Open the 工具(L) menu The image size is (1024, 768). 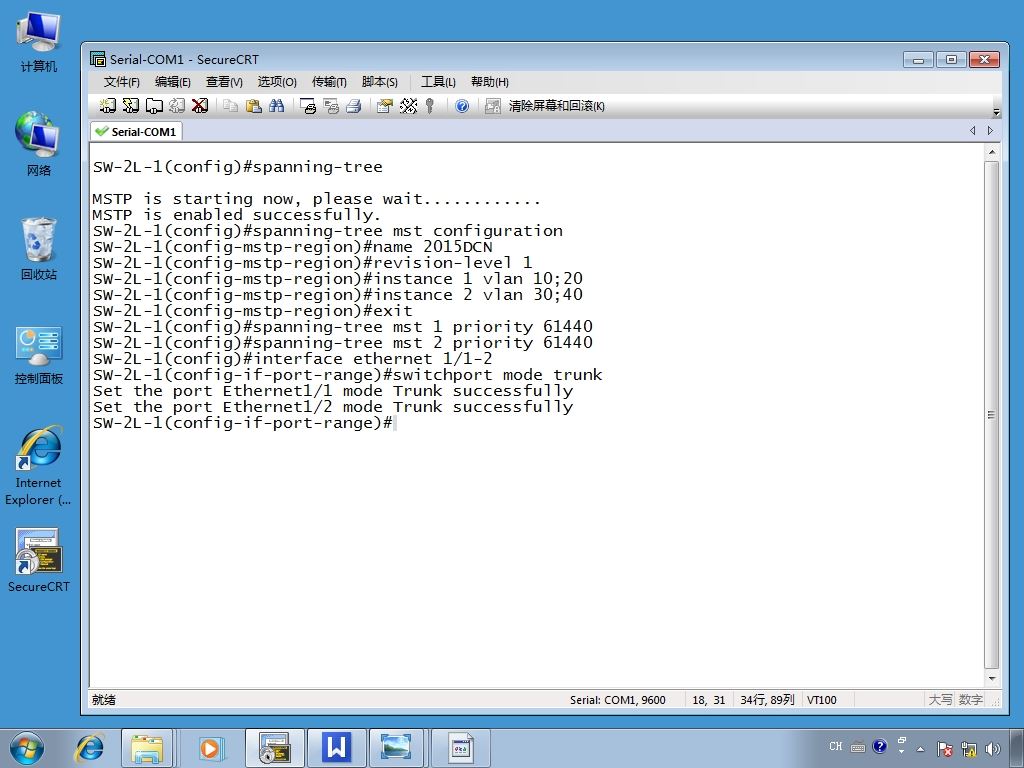(438, 82)
